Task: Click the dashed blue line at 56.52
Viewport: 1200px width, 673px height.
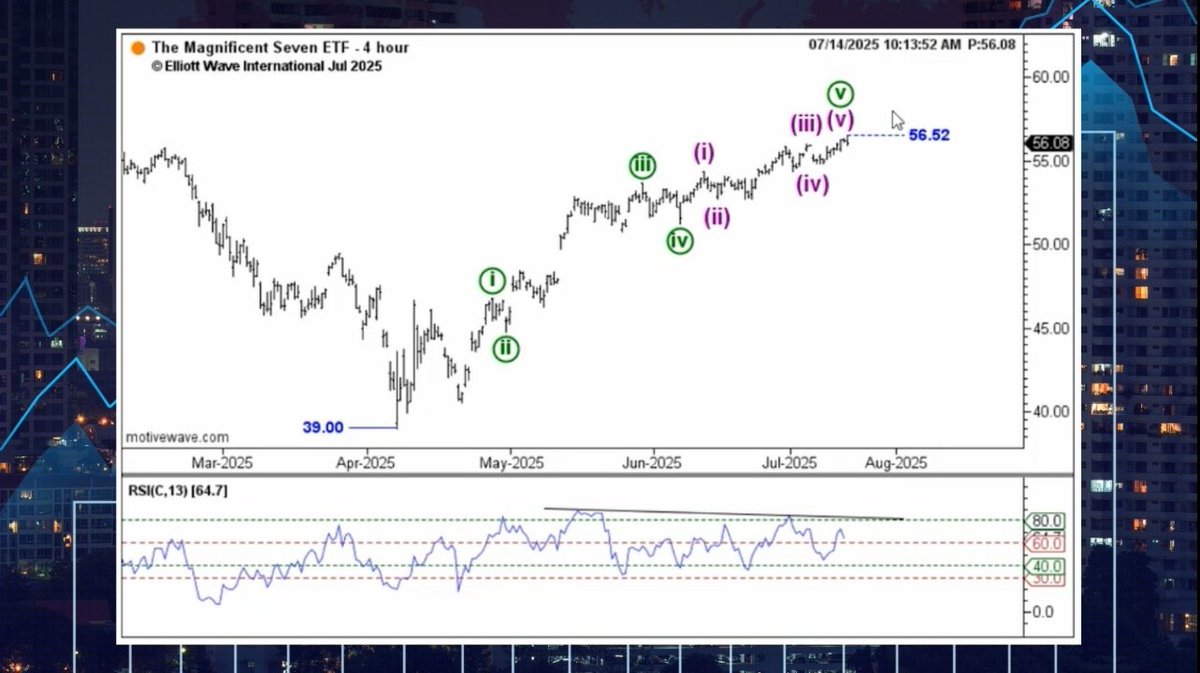Action: (x=876, y=135)
